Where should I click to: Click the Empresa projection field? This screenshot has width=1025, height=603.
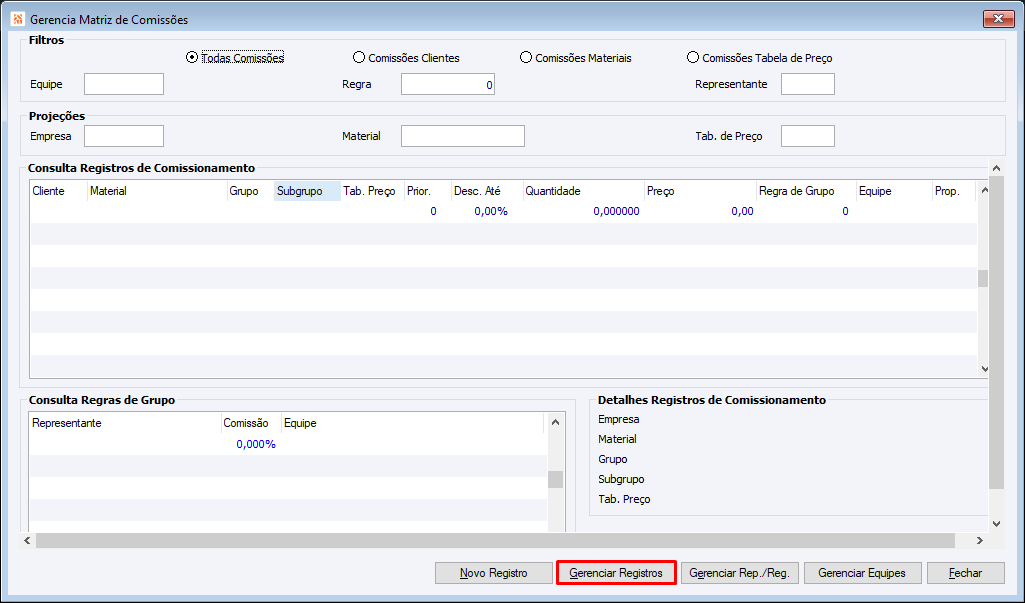click(124, 136)
